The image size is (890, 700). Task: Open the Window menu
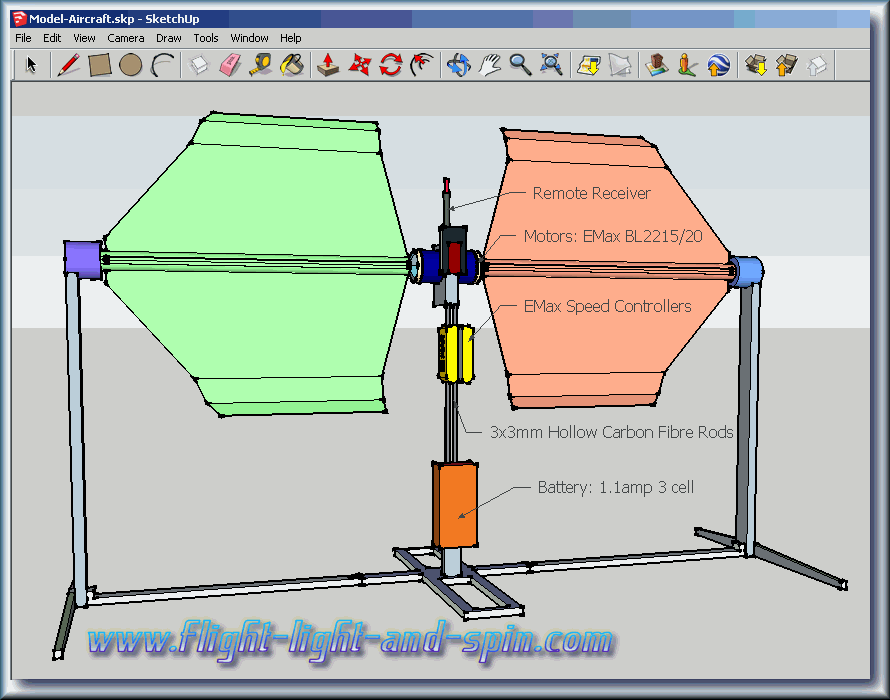tap(249, 38)
